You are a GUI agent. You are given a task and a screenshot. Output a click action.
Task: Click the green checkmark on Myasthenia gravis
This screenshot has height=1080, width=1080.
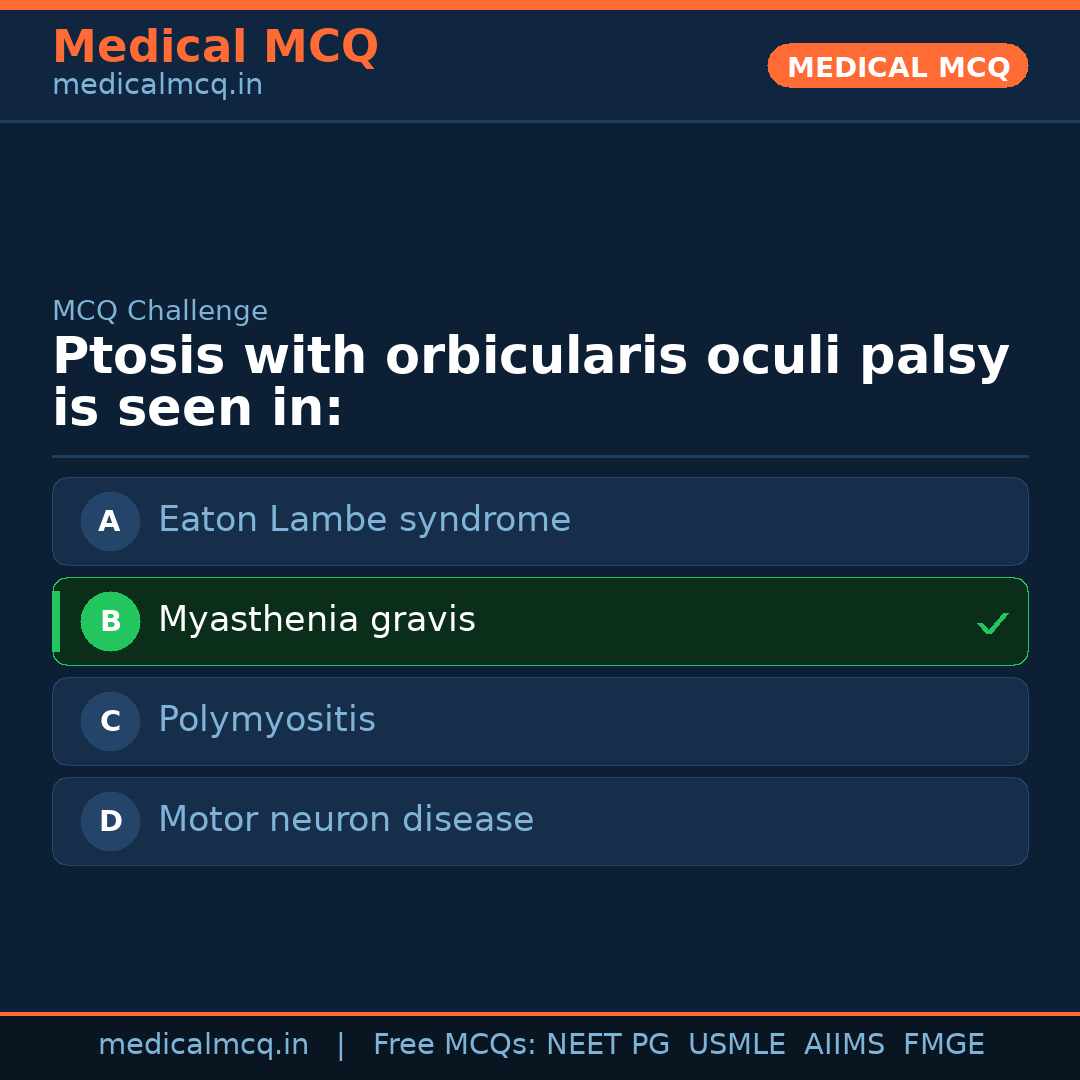(992, 623)
